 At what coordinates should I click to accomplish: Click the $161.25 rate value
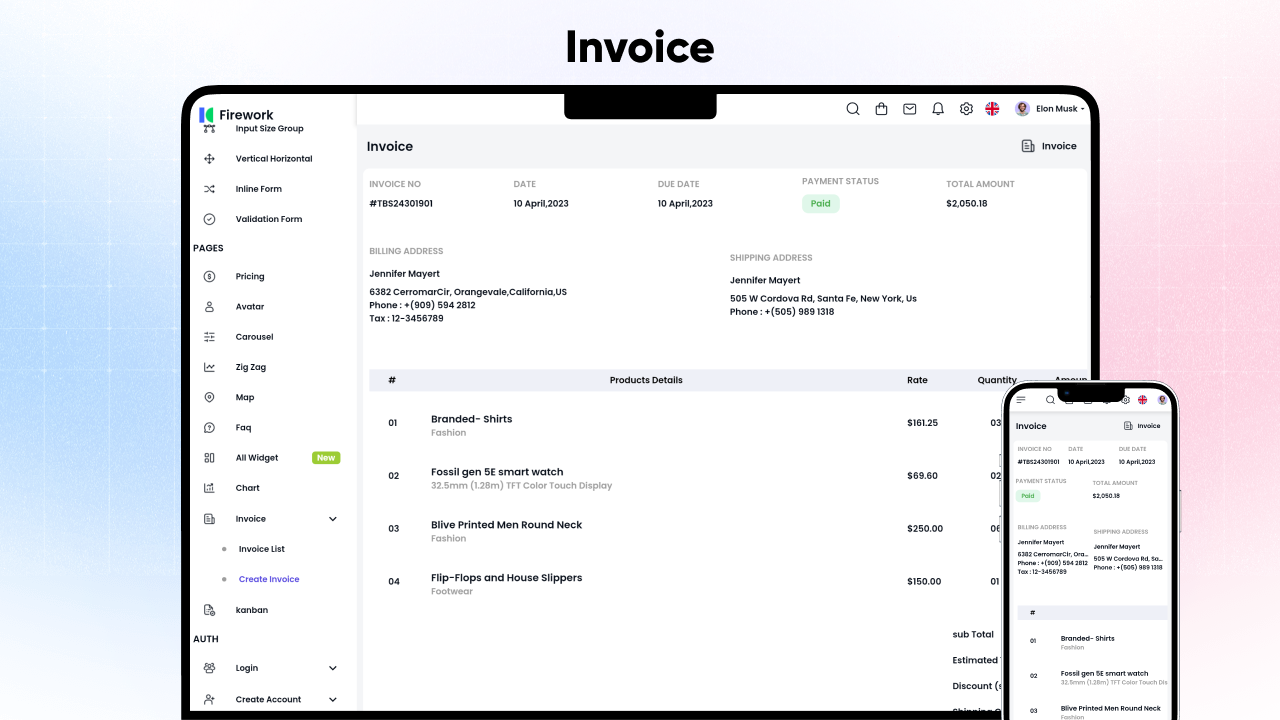pyautogui.click(x=922, y=423)
